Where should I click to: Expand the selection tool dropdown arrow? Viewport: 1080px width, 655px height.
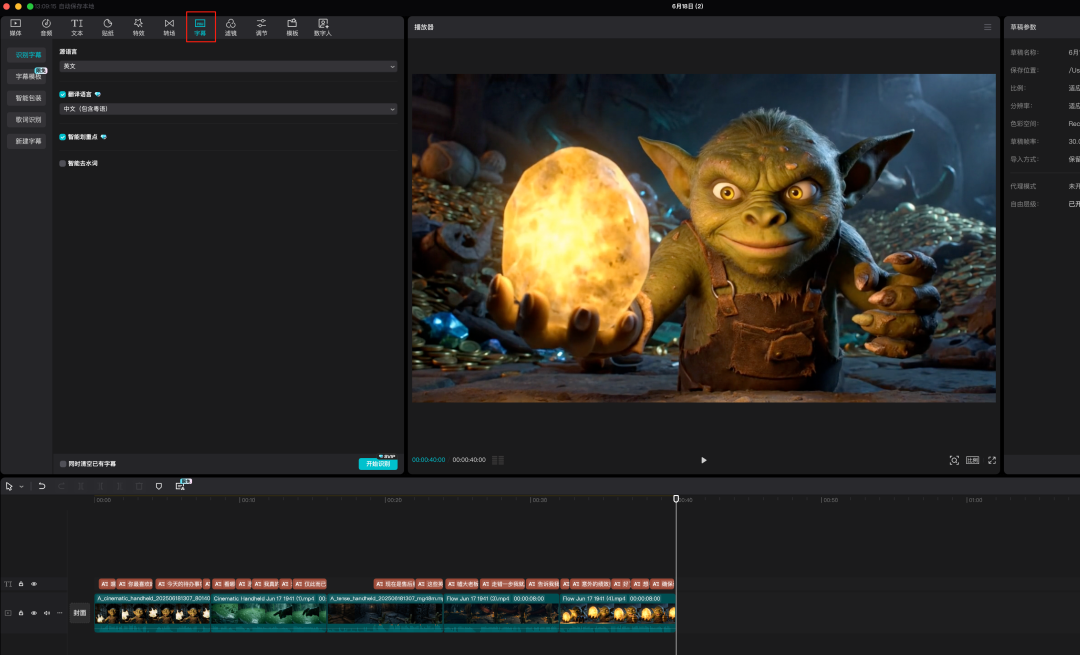point(21,486)
